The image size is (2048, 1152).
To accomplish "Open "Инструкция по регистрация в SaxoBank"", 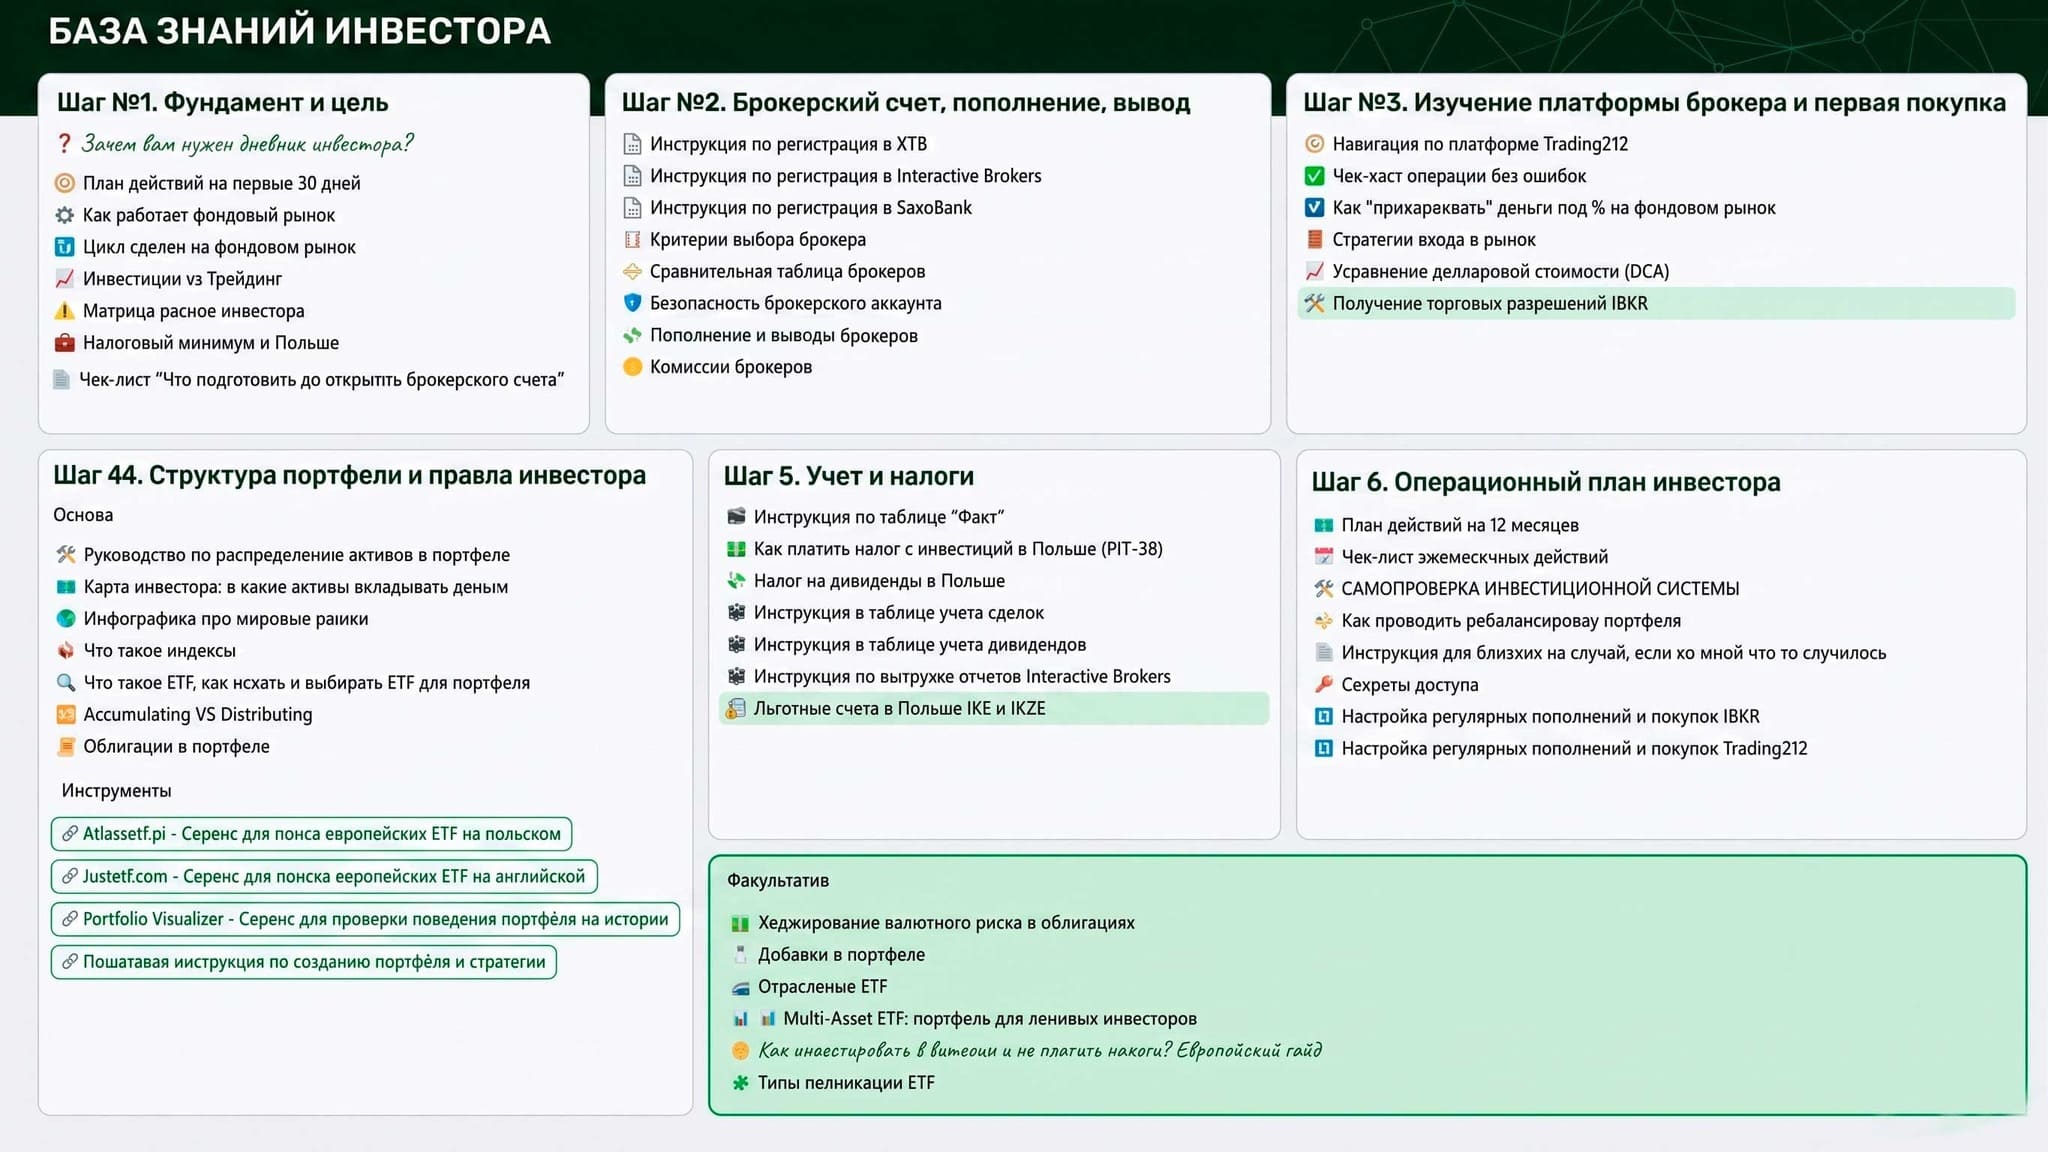I will (811, 208).
